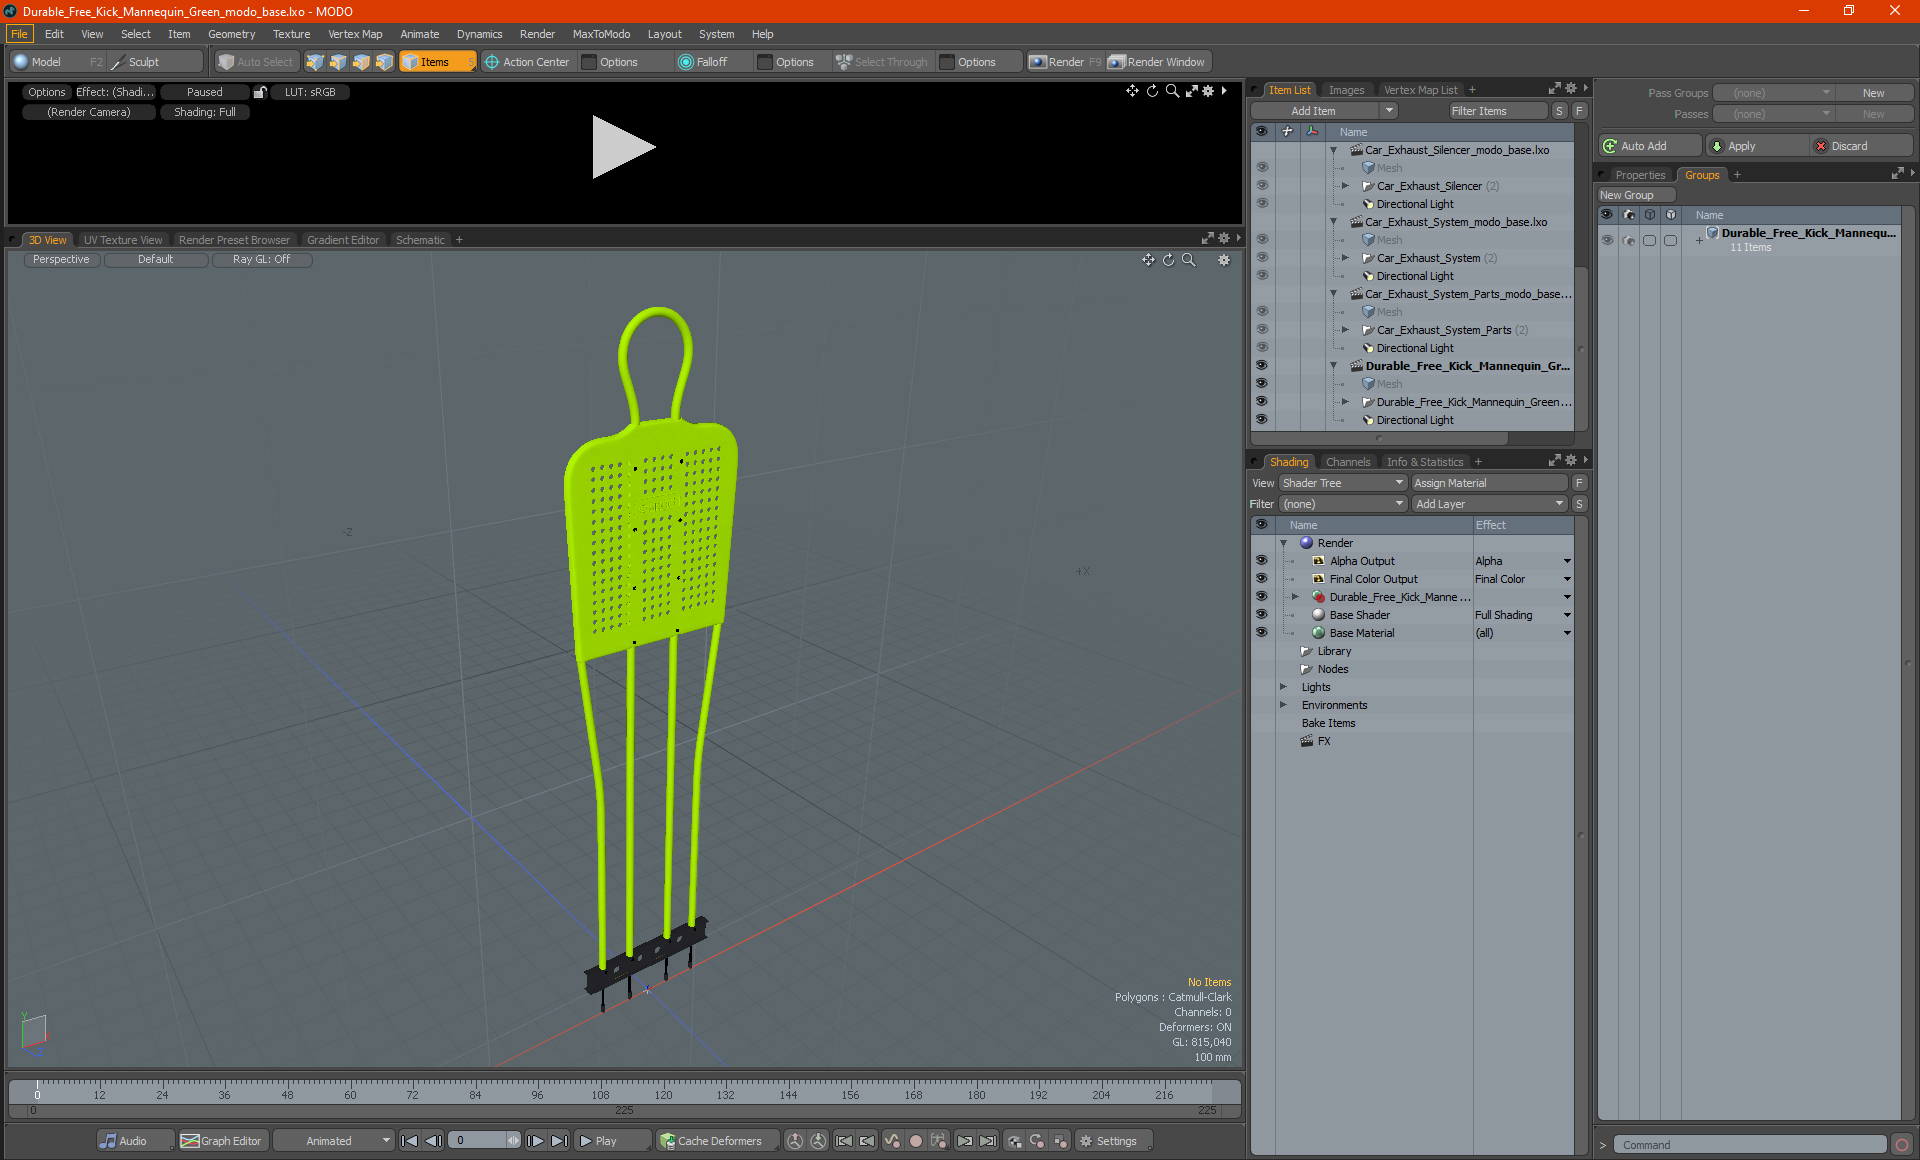Image resolution: width=1920 pixels, height=1160 pixels.
Task: Toggle visibility of Base Material layer
Action: (x=1262, y=633)
